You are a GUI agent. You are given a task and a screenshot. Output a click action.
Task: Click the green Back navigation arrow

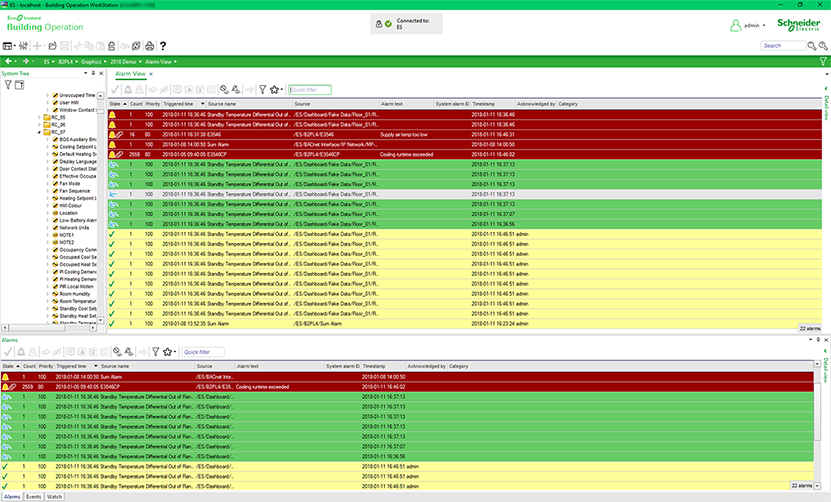click(9, 61)
